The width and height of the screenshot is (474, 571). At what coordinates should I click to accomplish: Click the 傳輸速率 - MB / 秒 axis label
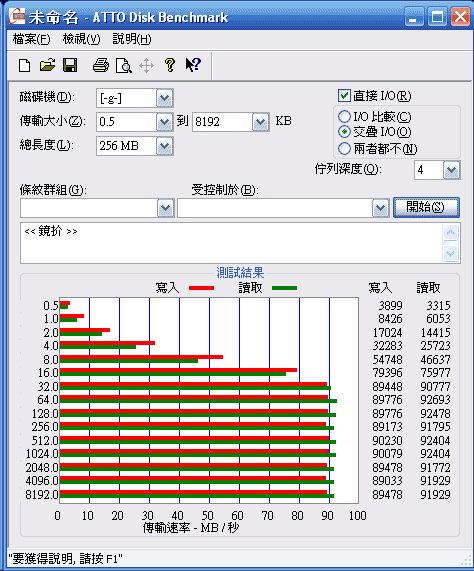191,528
